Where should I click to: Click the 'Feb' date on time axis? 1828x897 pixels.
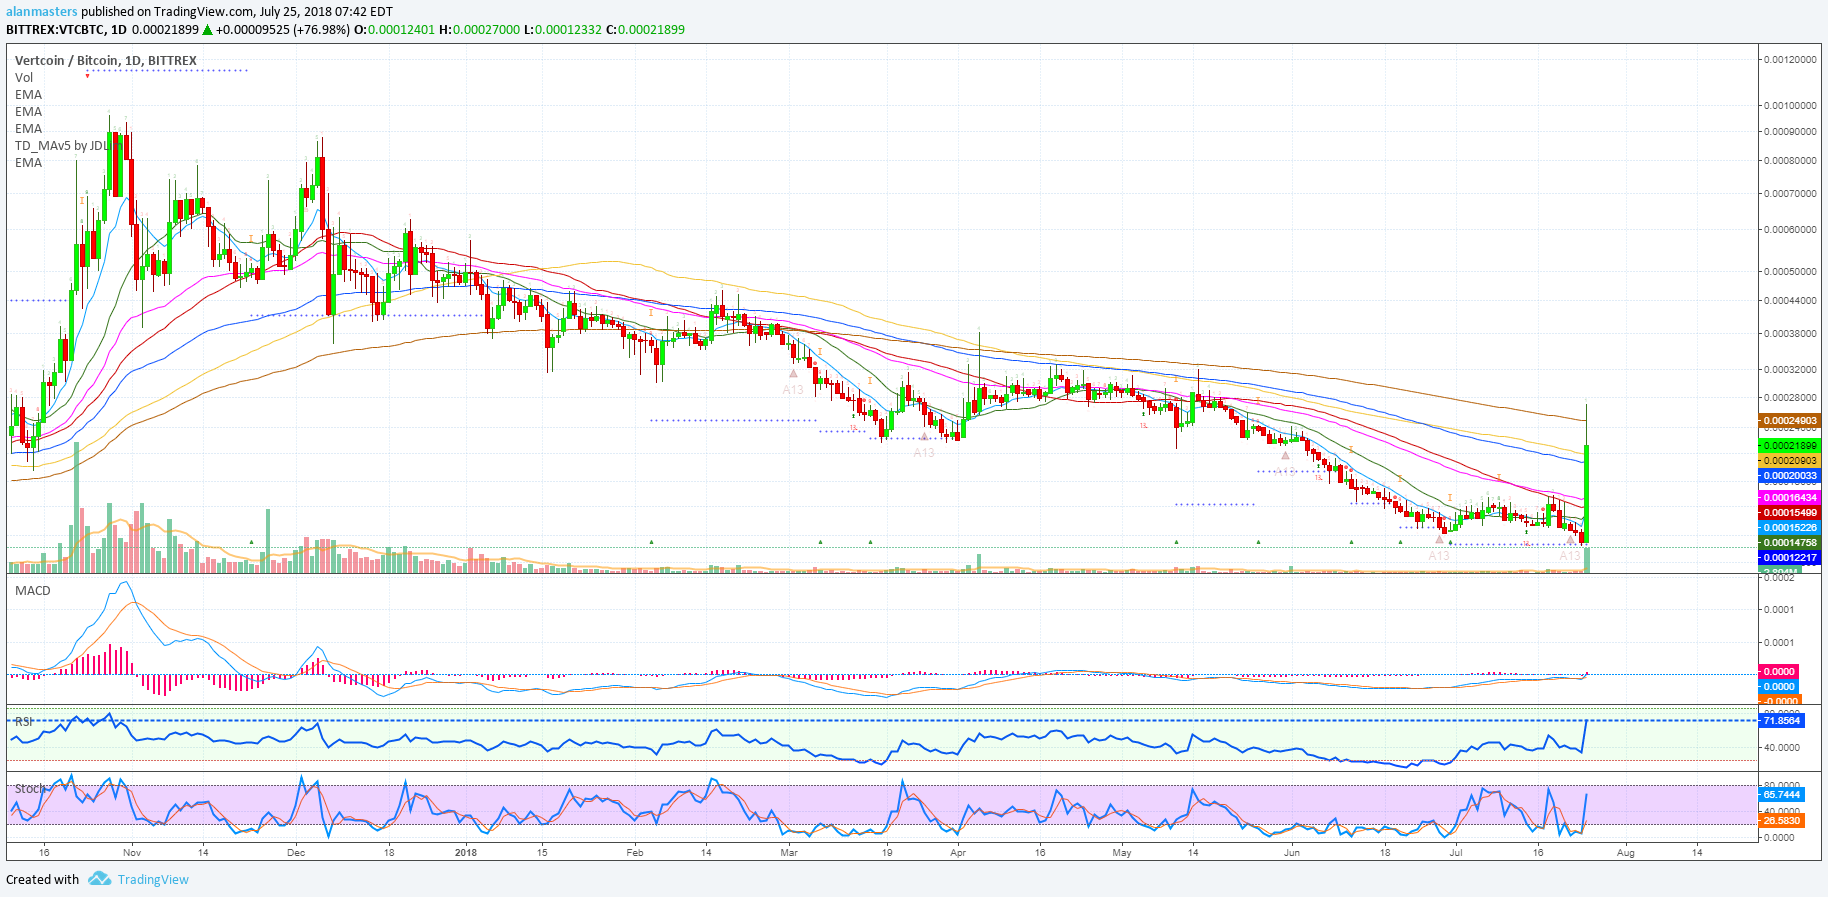pos(634,853)
